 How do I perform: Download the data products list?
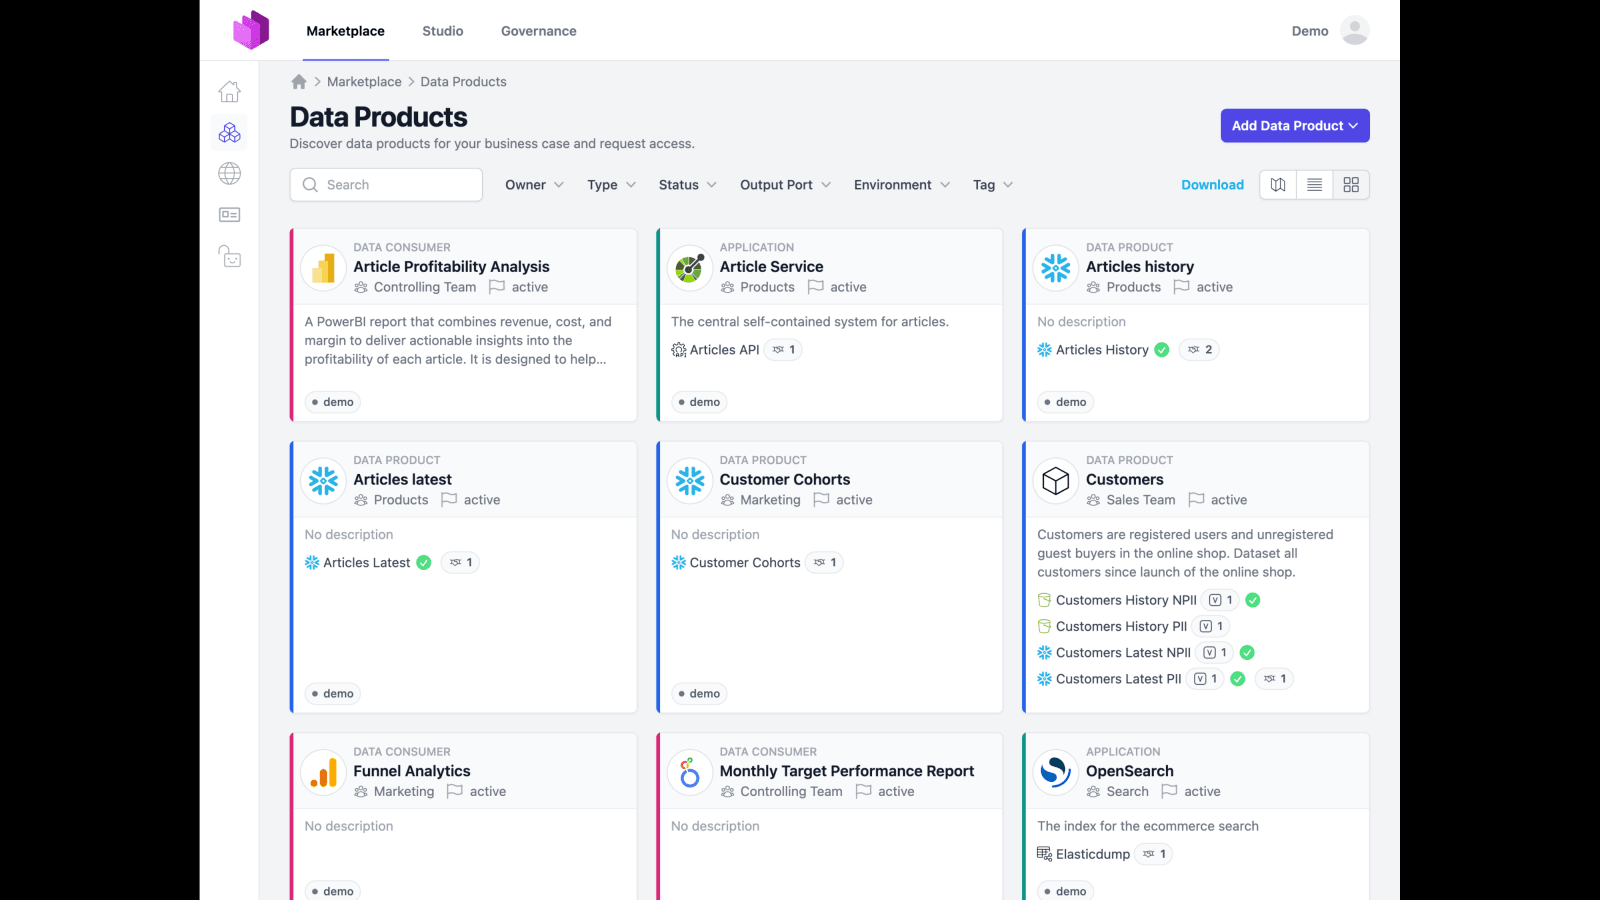point(1212,185)
